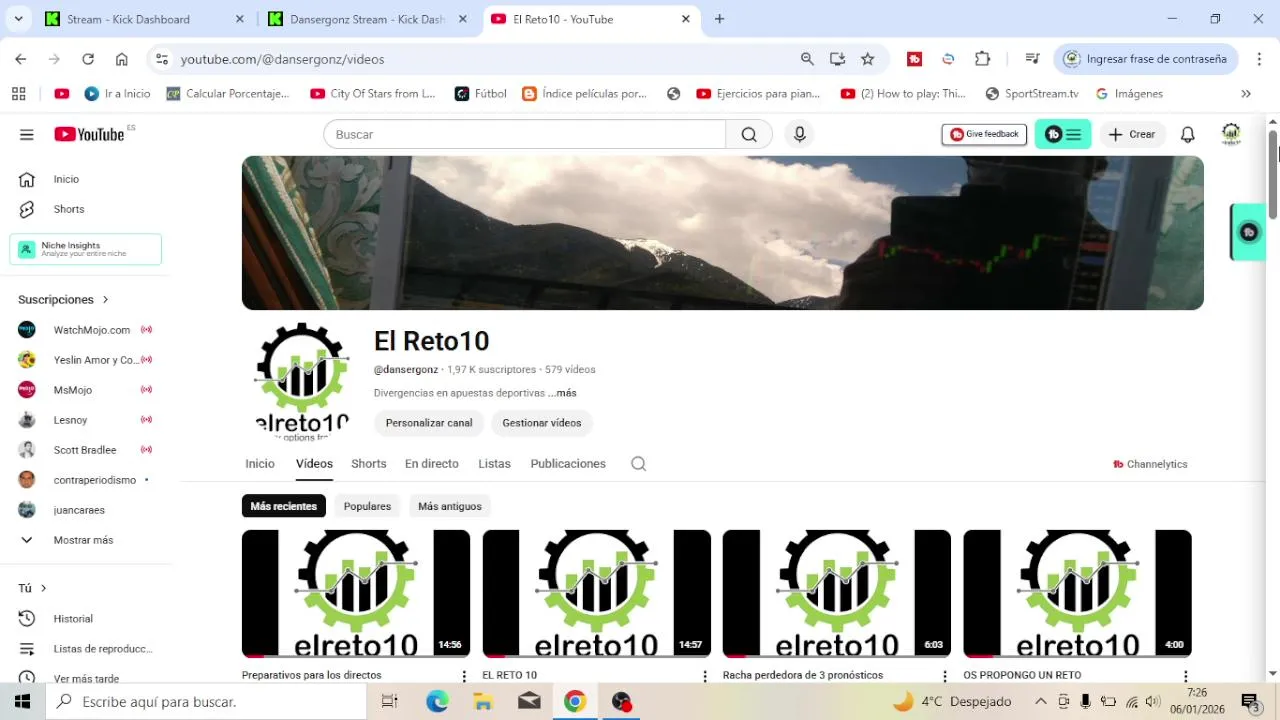Open the media controls toolbar icon

1033,59
